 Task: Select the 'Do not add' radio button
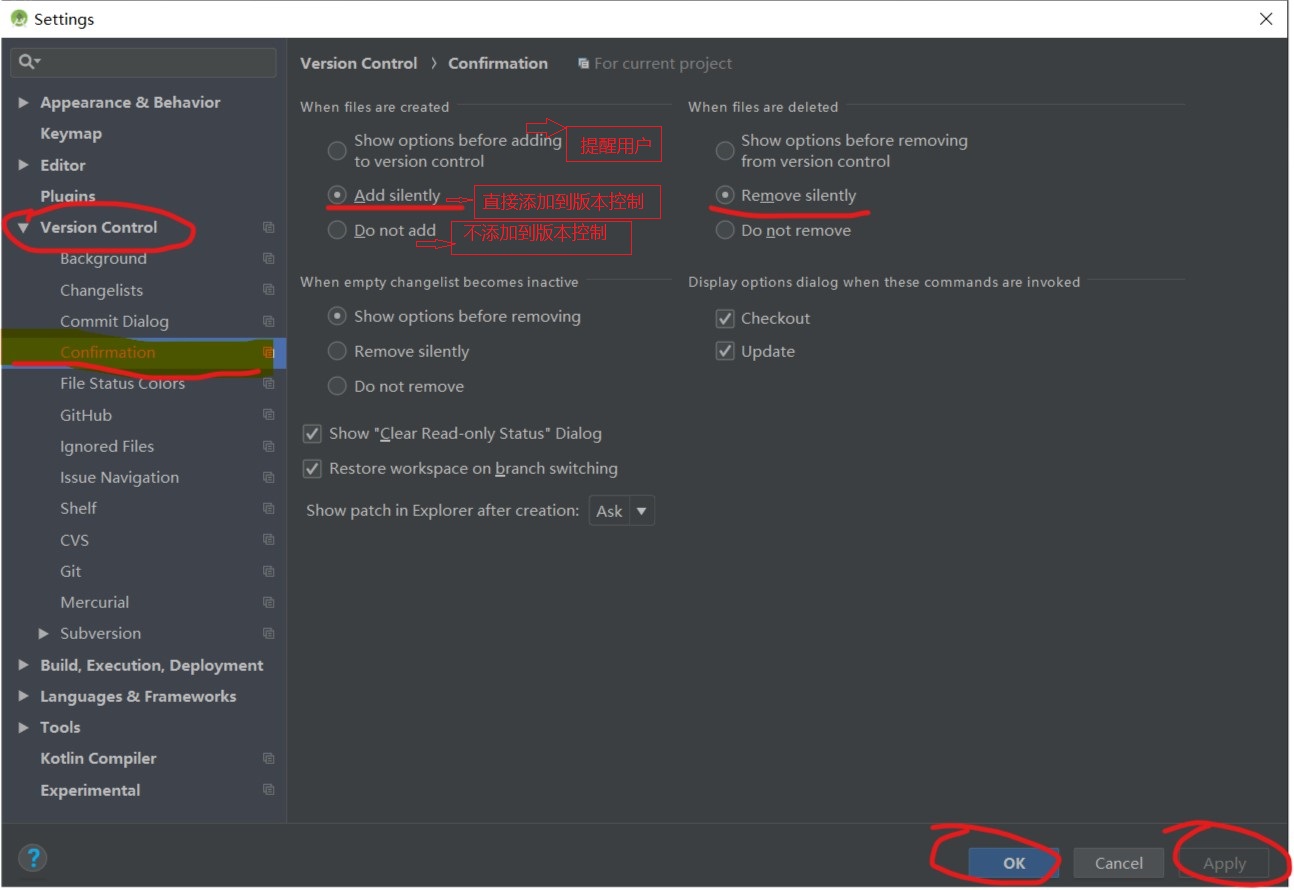[x=337, y=230]
